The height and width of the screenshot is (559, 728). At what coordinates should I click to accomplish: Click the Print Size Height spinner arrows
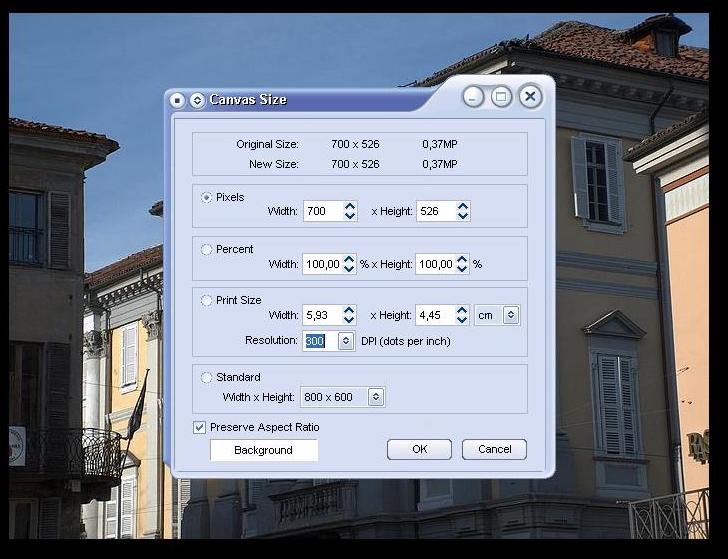[x=462, y=315]
